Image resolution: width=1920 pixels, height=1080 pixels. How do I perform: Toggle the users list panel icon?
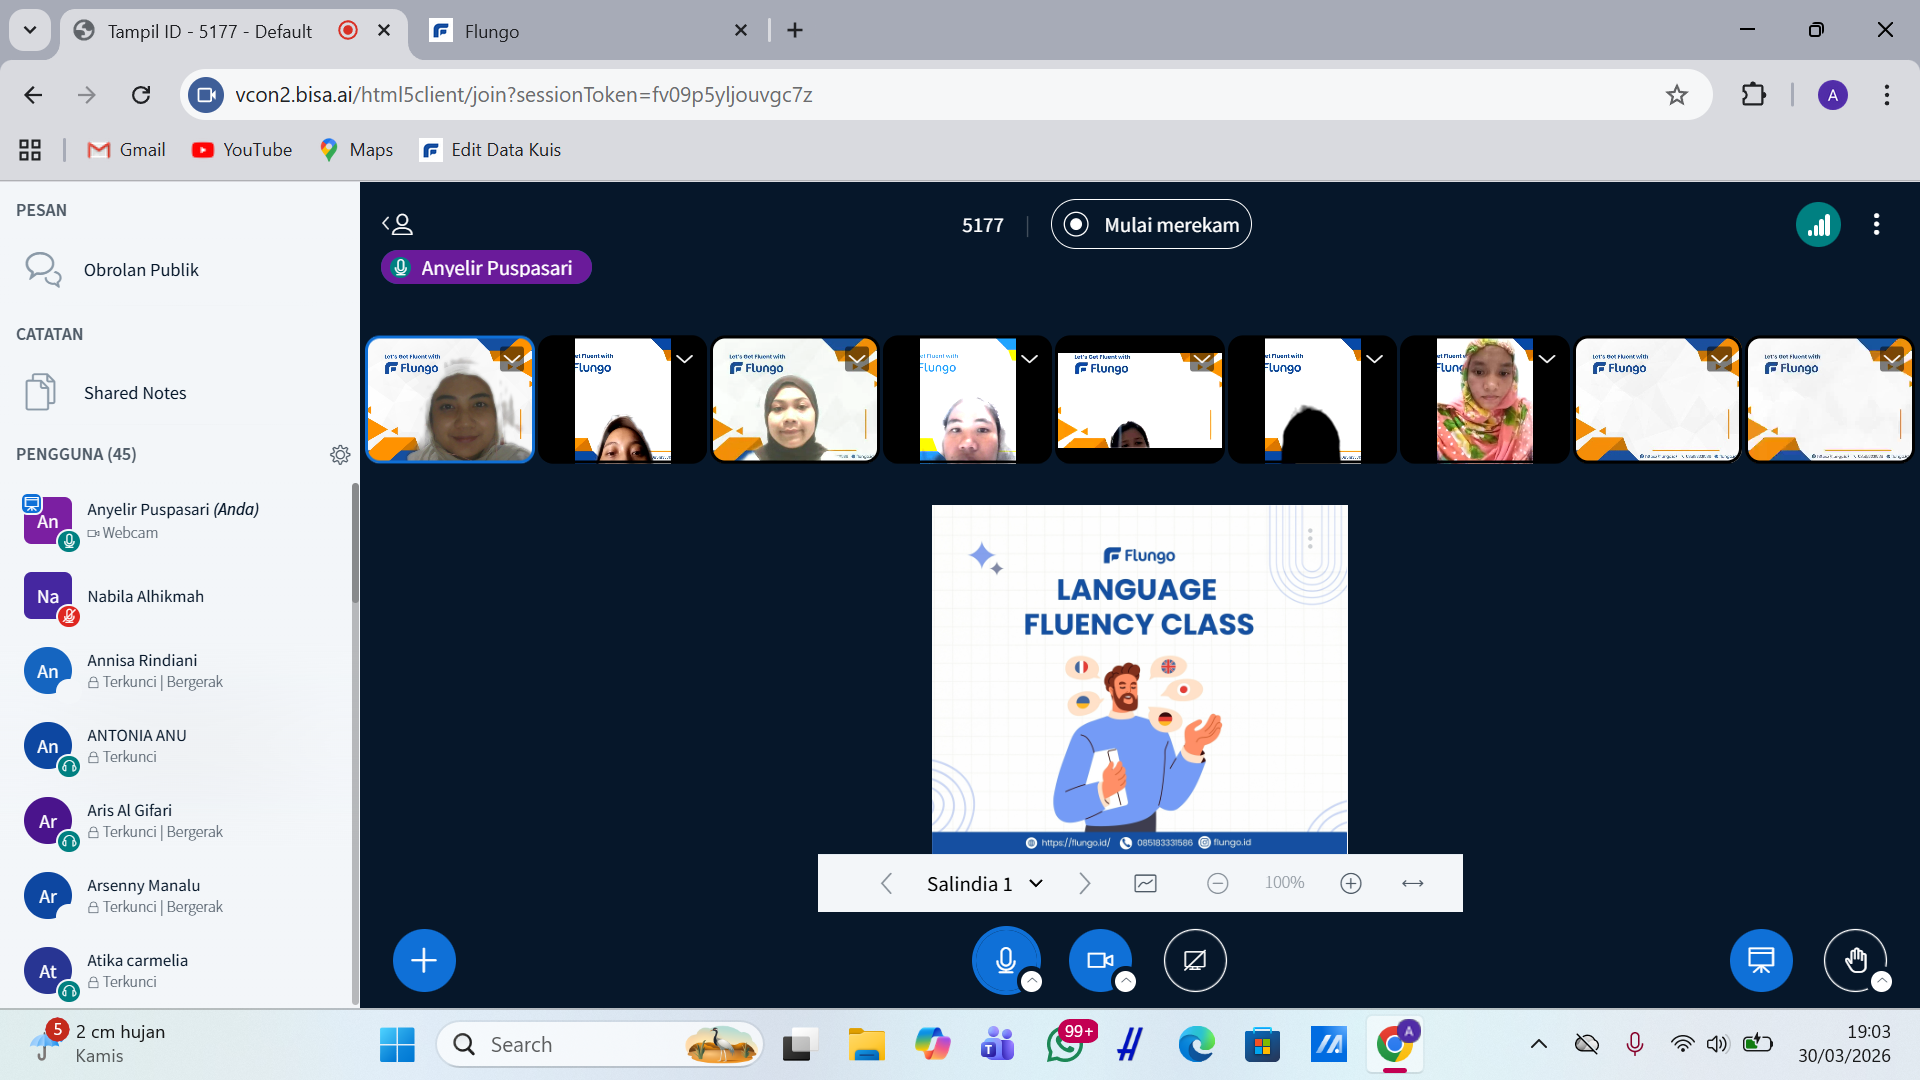tap(397, 224)
